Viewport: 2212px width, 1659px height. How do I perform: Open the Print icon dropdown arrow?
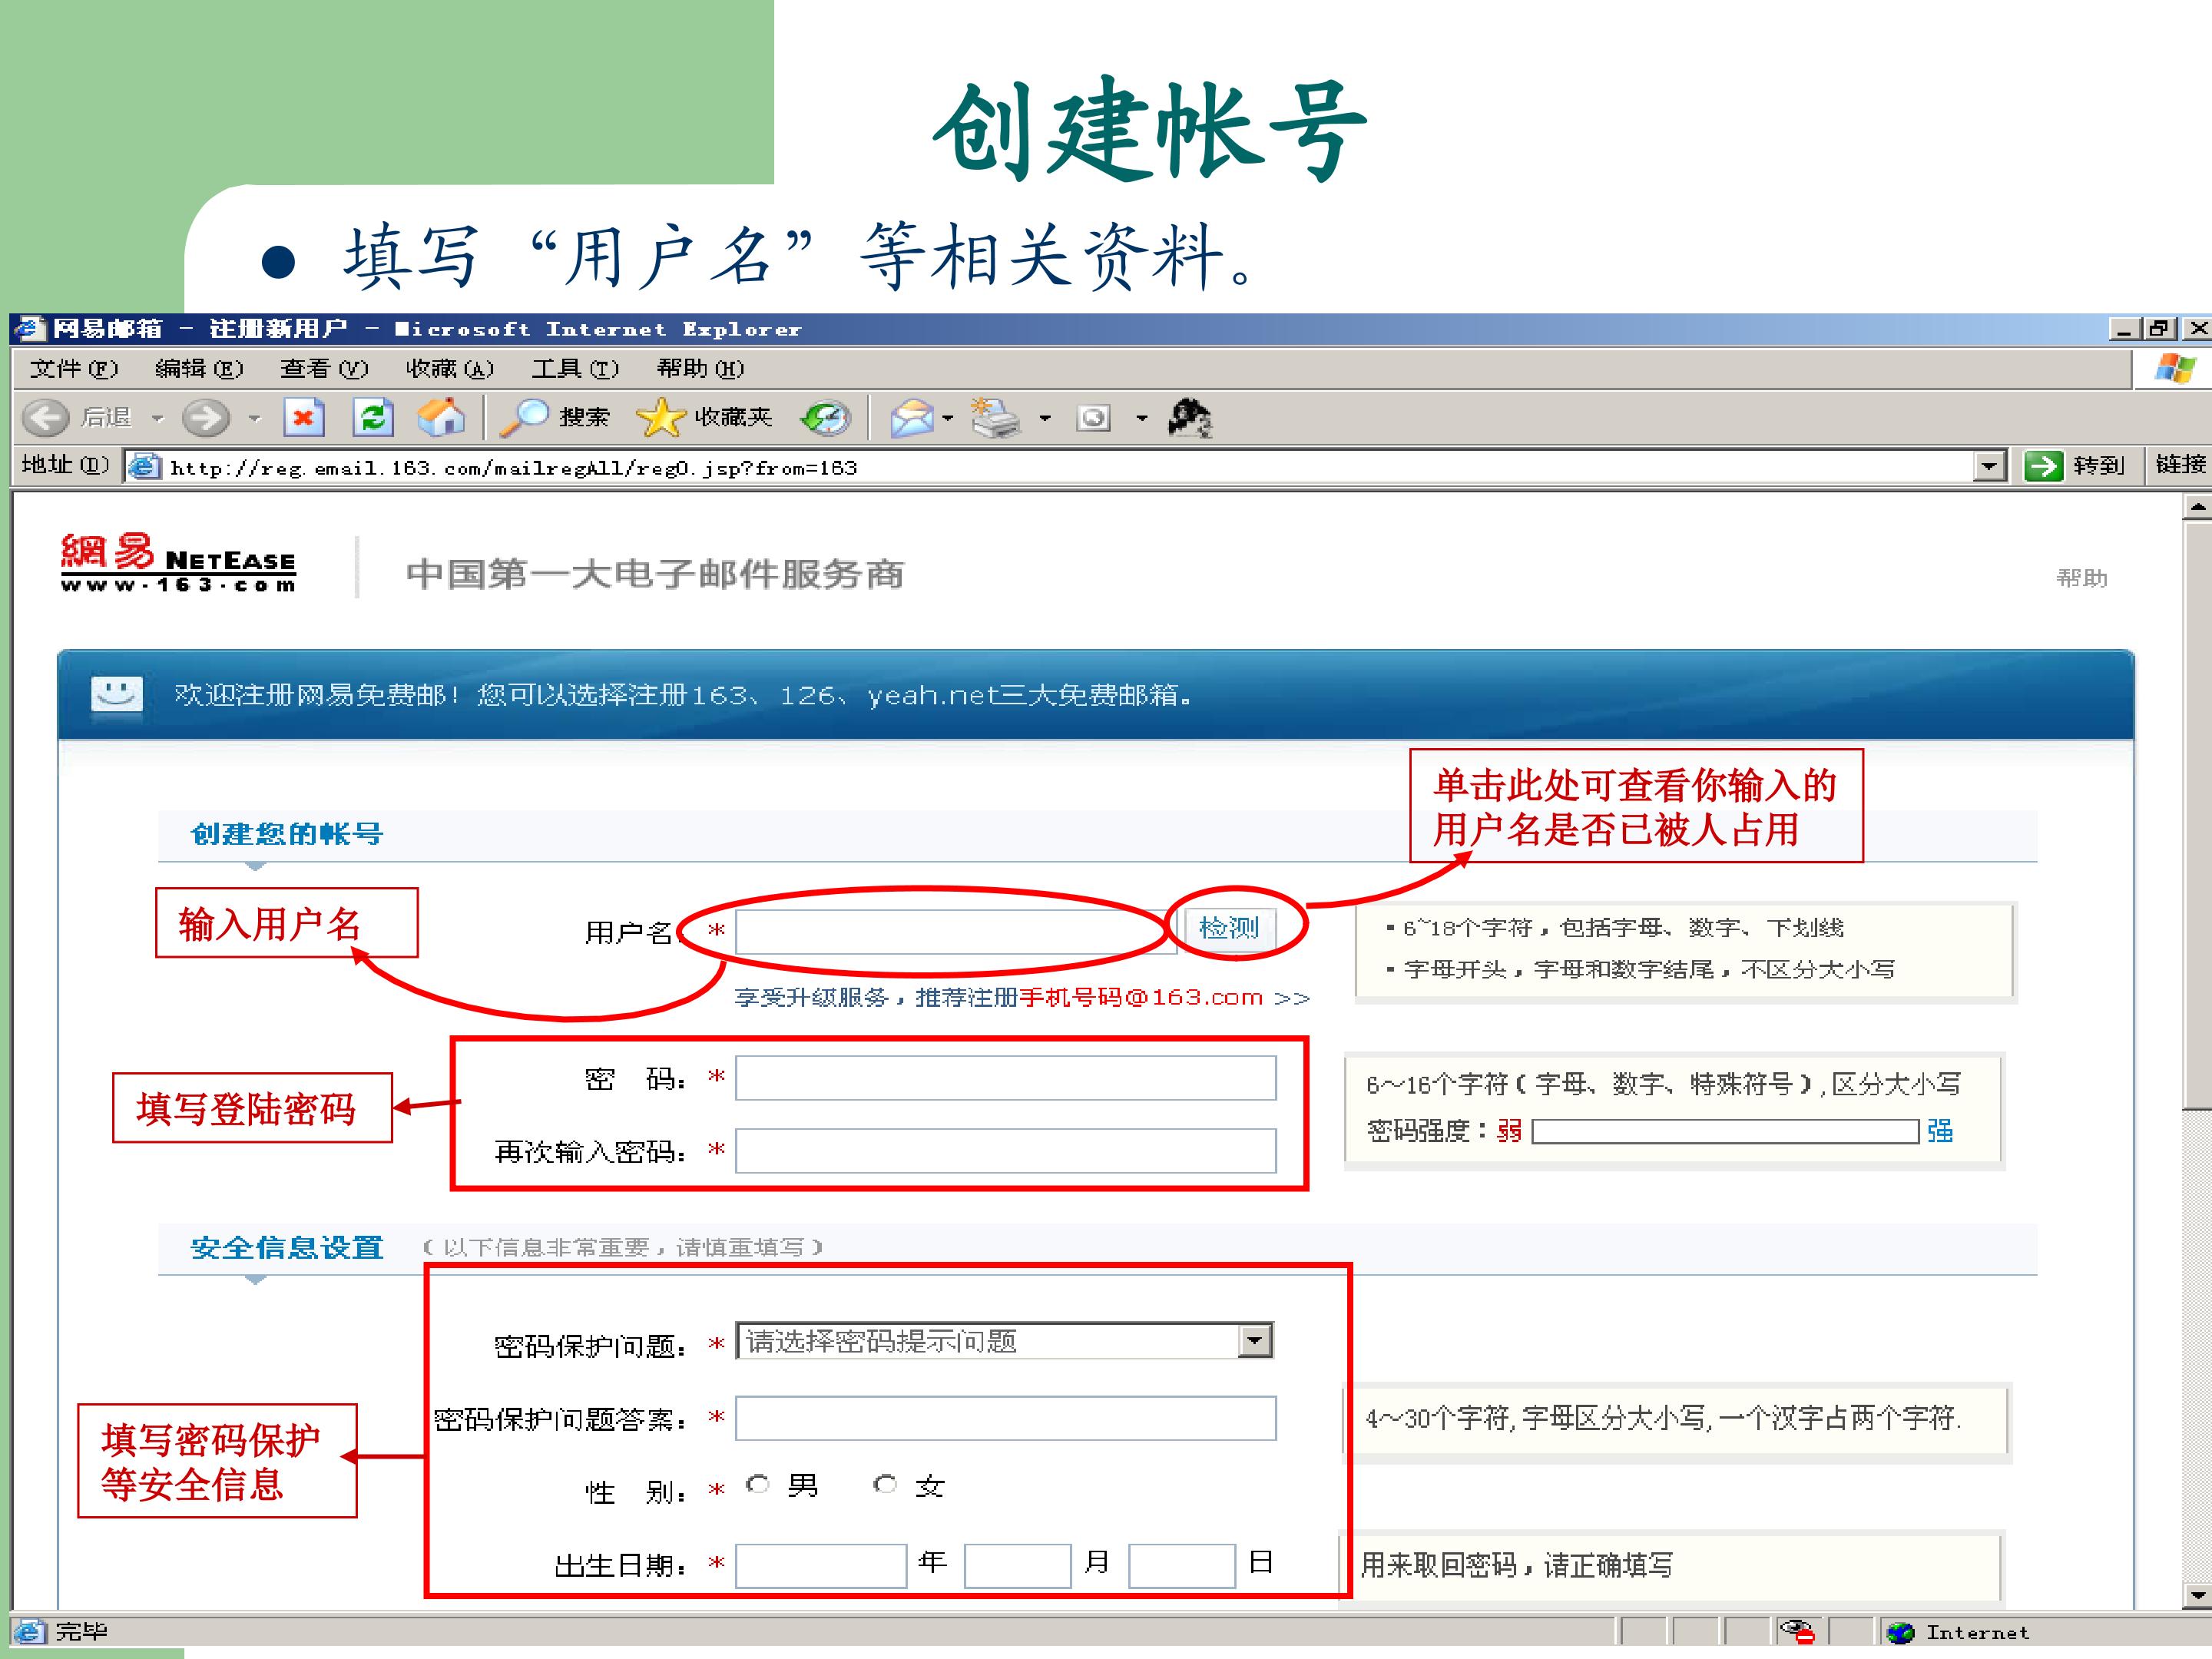(x=1045, y=418)
